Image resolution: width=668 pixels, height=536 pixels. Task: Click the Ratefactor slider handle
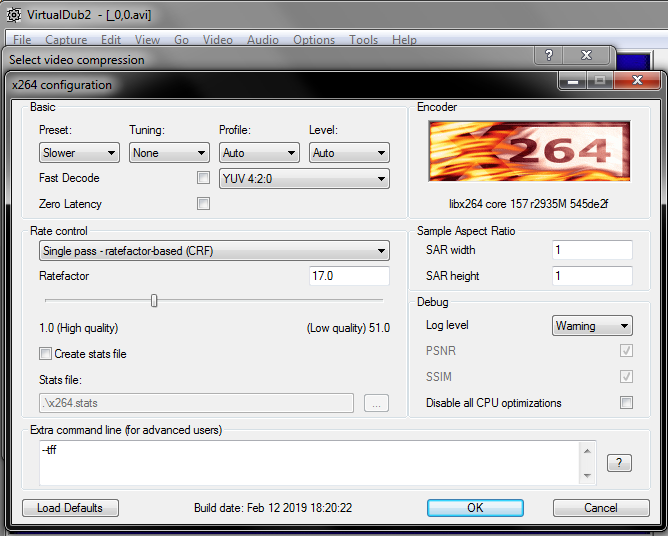click(154, 301)
